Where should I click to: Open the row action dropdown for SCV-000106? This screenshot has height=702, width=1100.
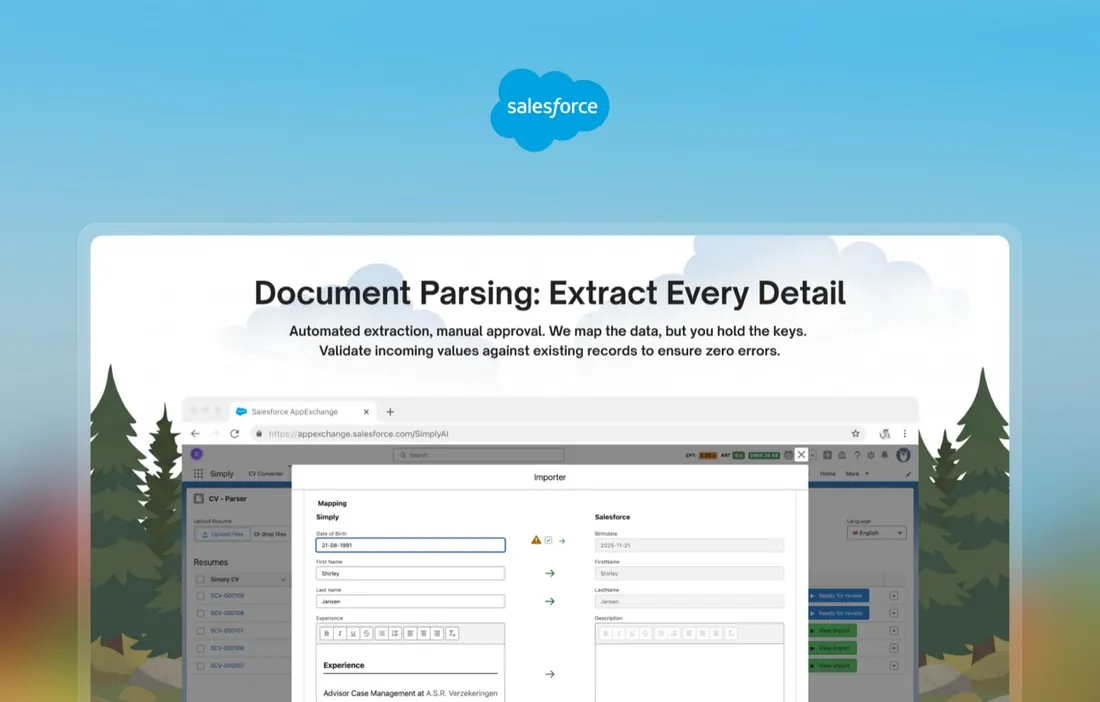click(x=894, y=648)
